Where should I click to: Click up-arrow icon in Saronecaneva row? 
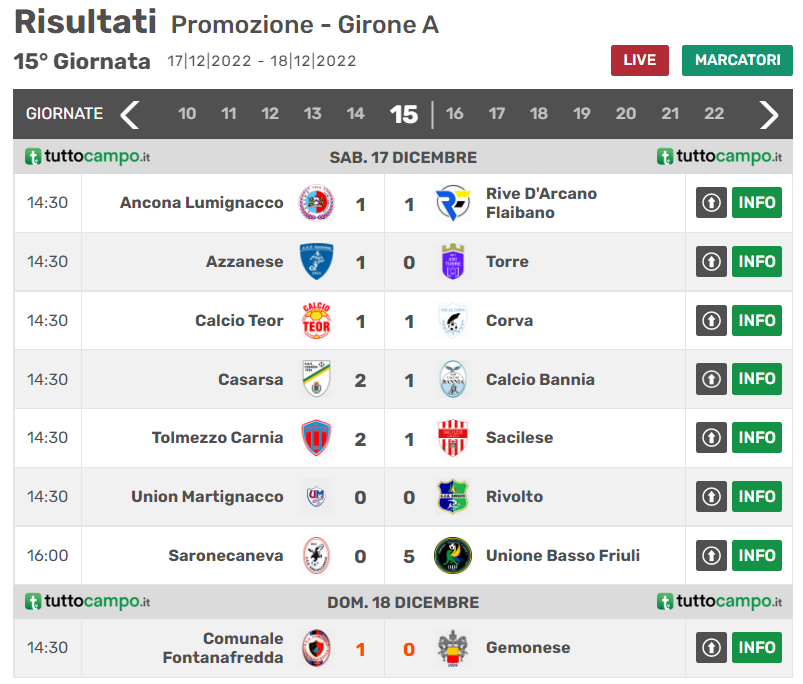pos(711,555)
